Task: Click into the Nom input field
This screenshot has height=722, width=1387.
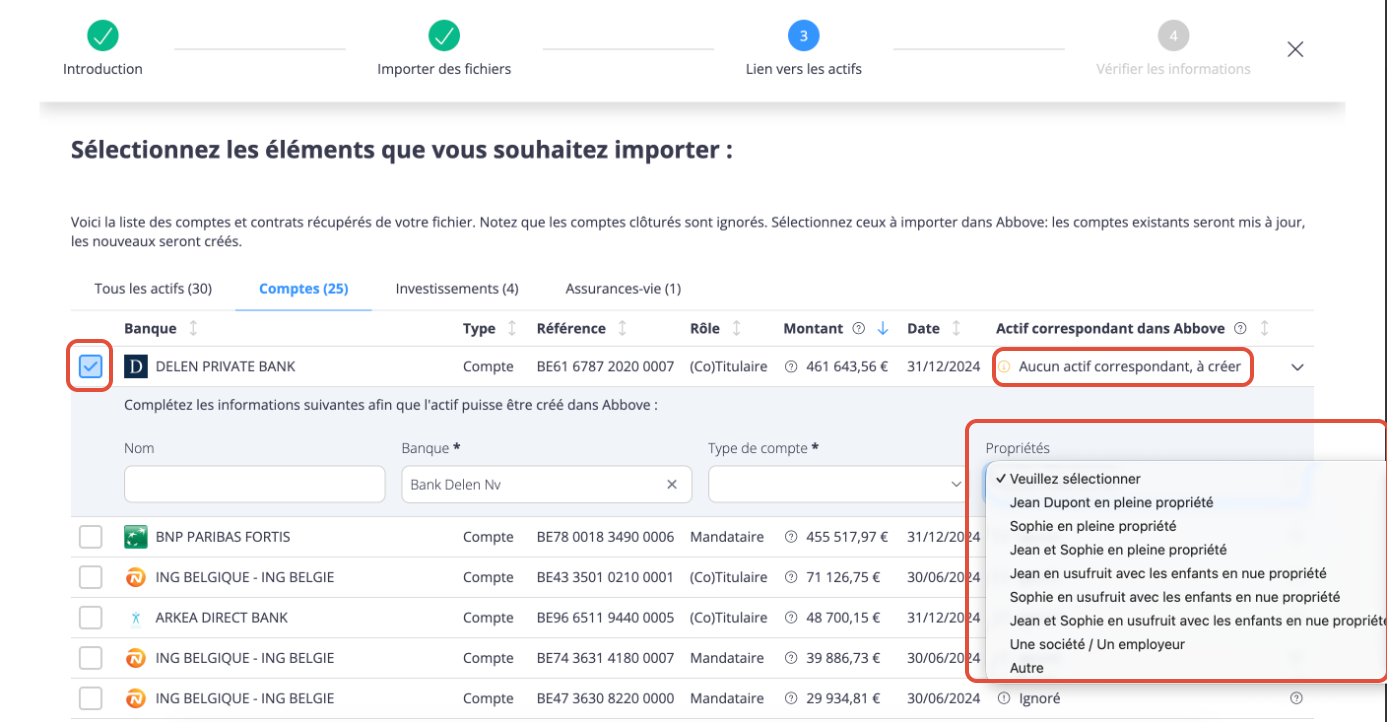Action: [x=255, y=484]
